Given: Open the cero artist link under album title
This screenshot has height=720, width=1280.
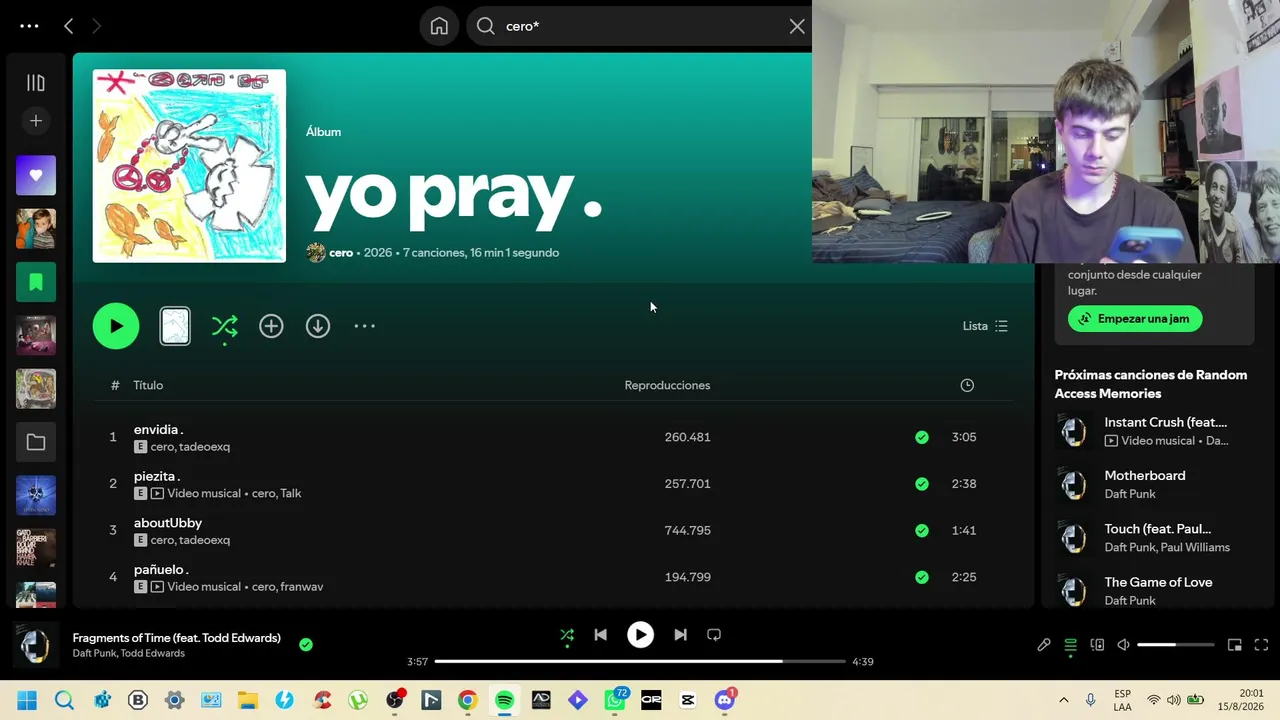Looking at the screenshot, I should [341, 253].
